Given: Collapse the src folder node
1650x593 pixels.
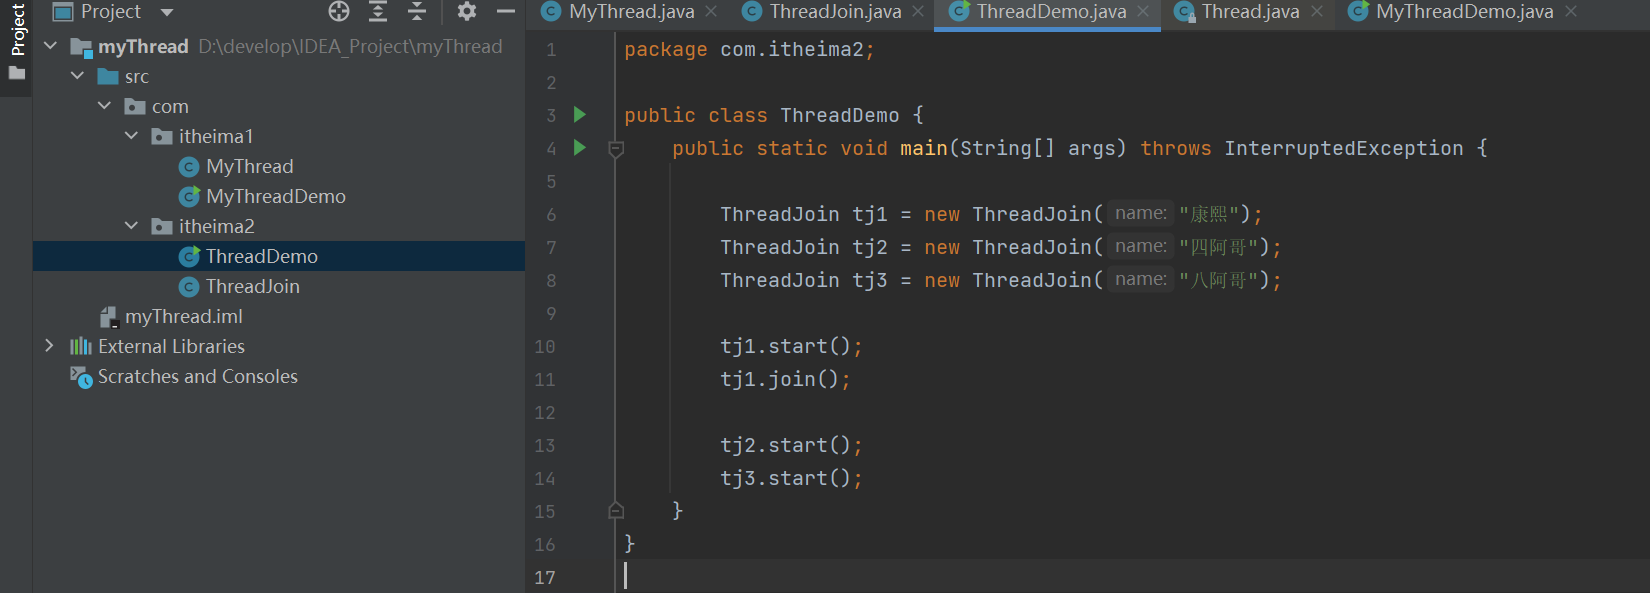Looking at the screenshot, I should tap(77, 76).
